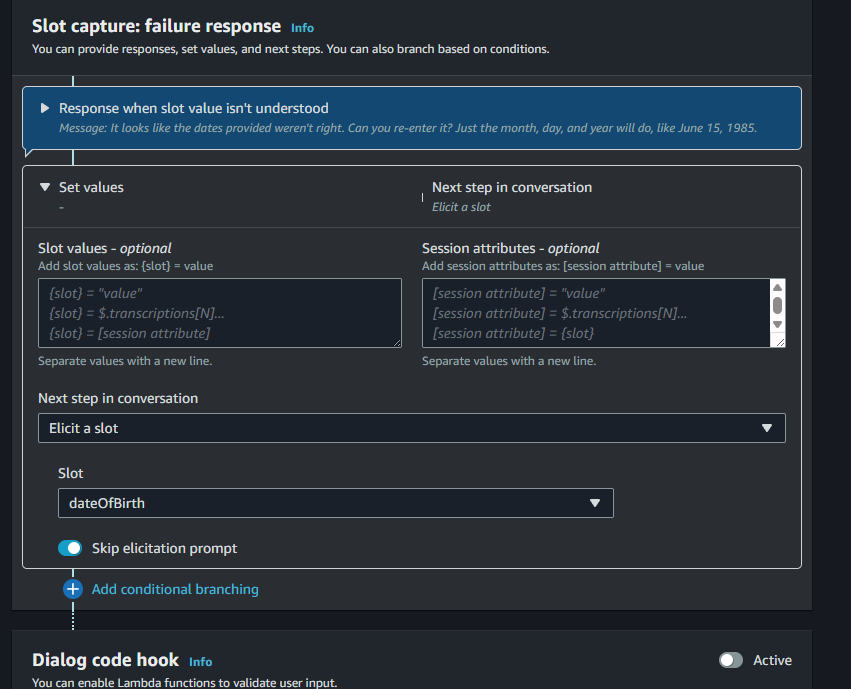Grab the resize handle of Slot values box

[x=396, y=342]
